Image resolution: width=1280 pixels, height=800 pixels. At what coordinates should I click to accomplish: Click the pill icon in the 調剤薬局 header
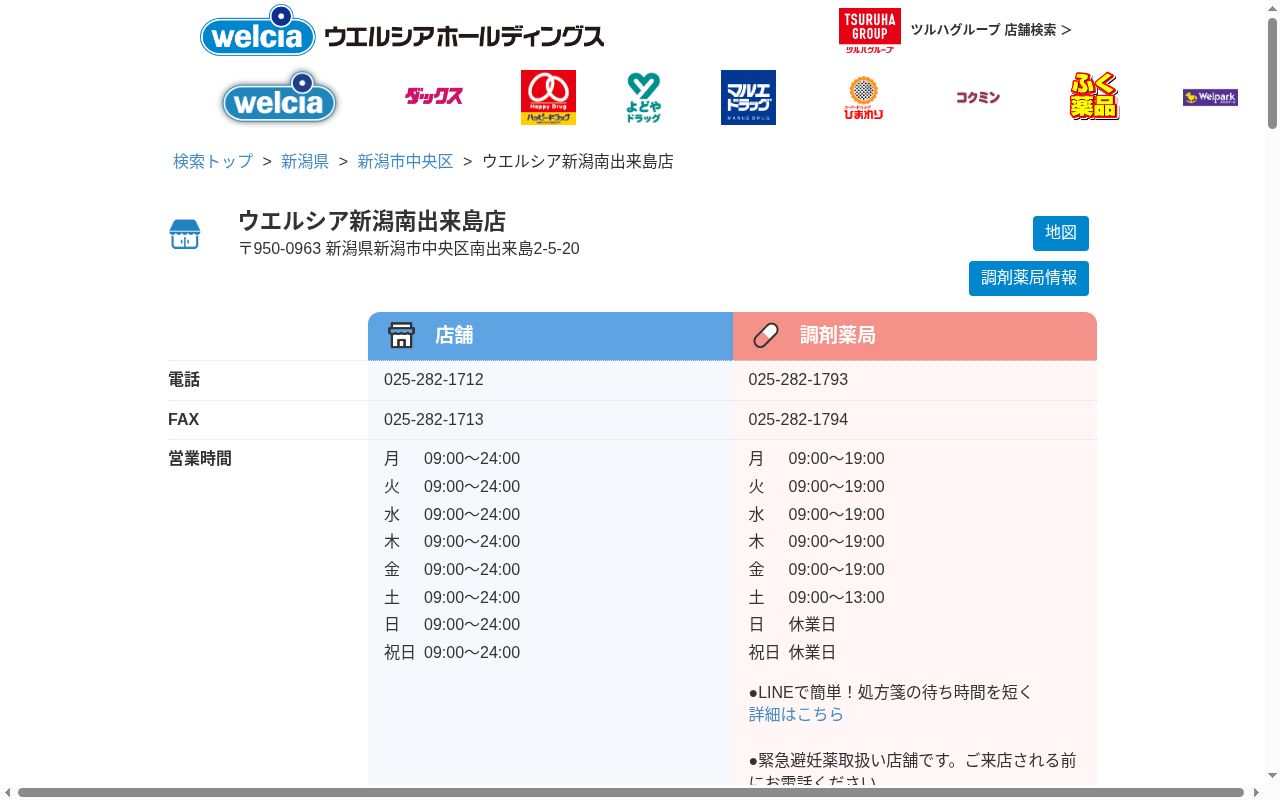click(766, 335)
